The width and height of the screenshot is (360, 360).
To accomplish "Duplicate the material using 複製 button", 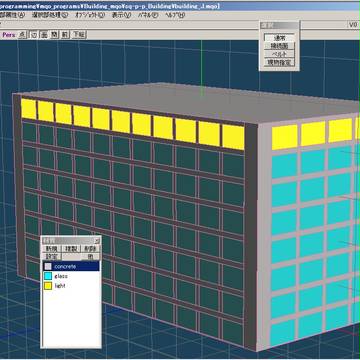I will click(71, 248).
